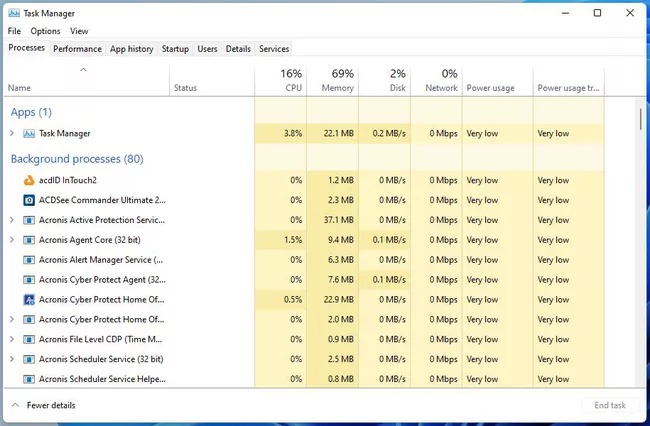Sort by the Memory column header
The height and width of the screenshot is (426, 650).
[x=332, y=82]
